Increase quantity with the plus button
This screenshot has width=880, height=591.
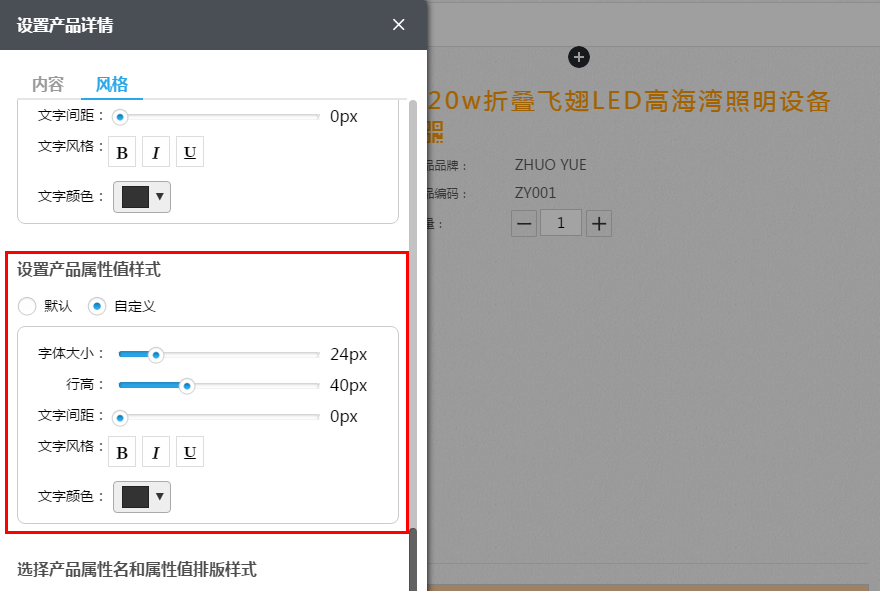[598, 222]
